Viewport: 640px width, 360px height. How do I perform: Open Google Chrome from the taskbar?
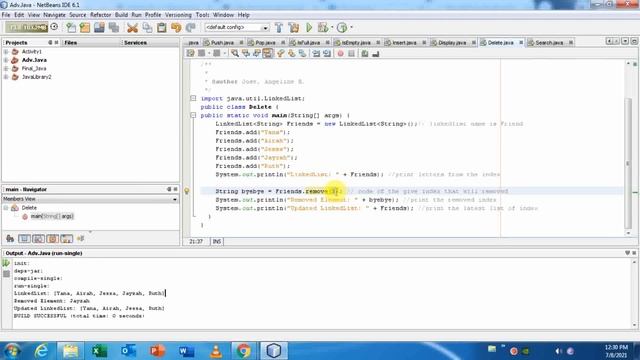(x=244, y=351)
